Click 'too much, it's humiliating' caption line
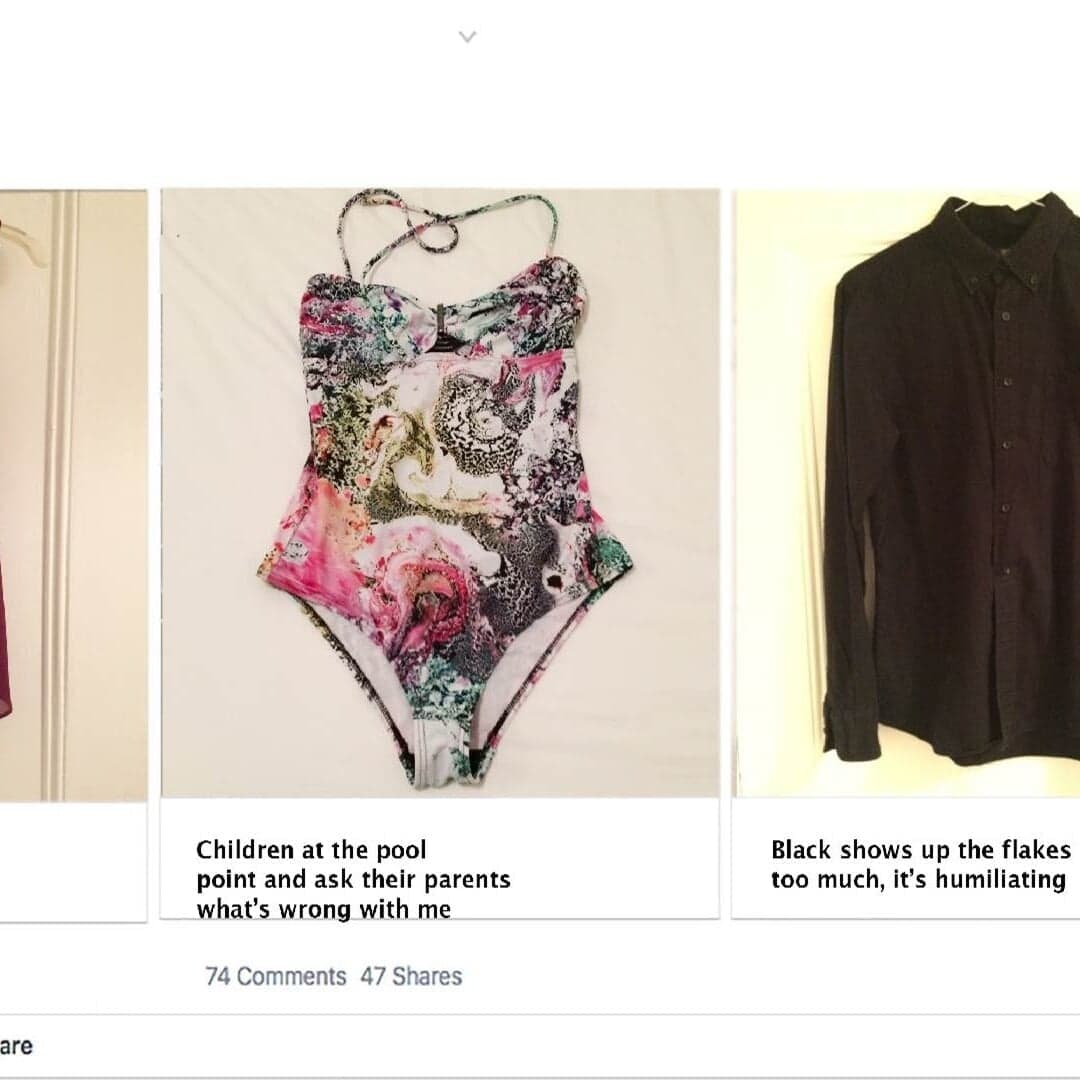Viewport: 1080px width, 1080px height. tap(918, 880)
